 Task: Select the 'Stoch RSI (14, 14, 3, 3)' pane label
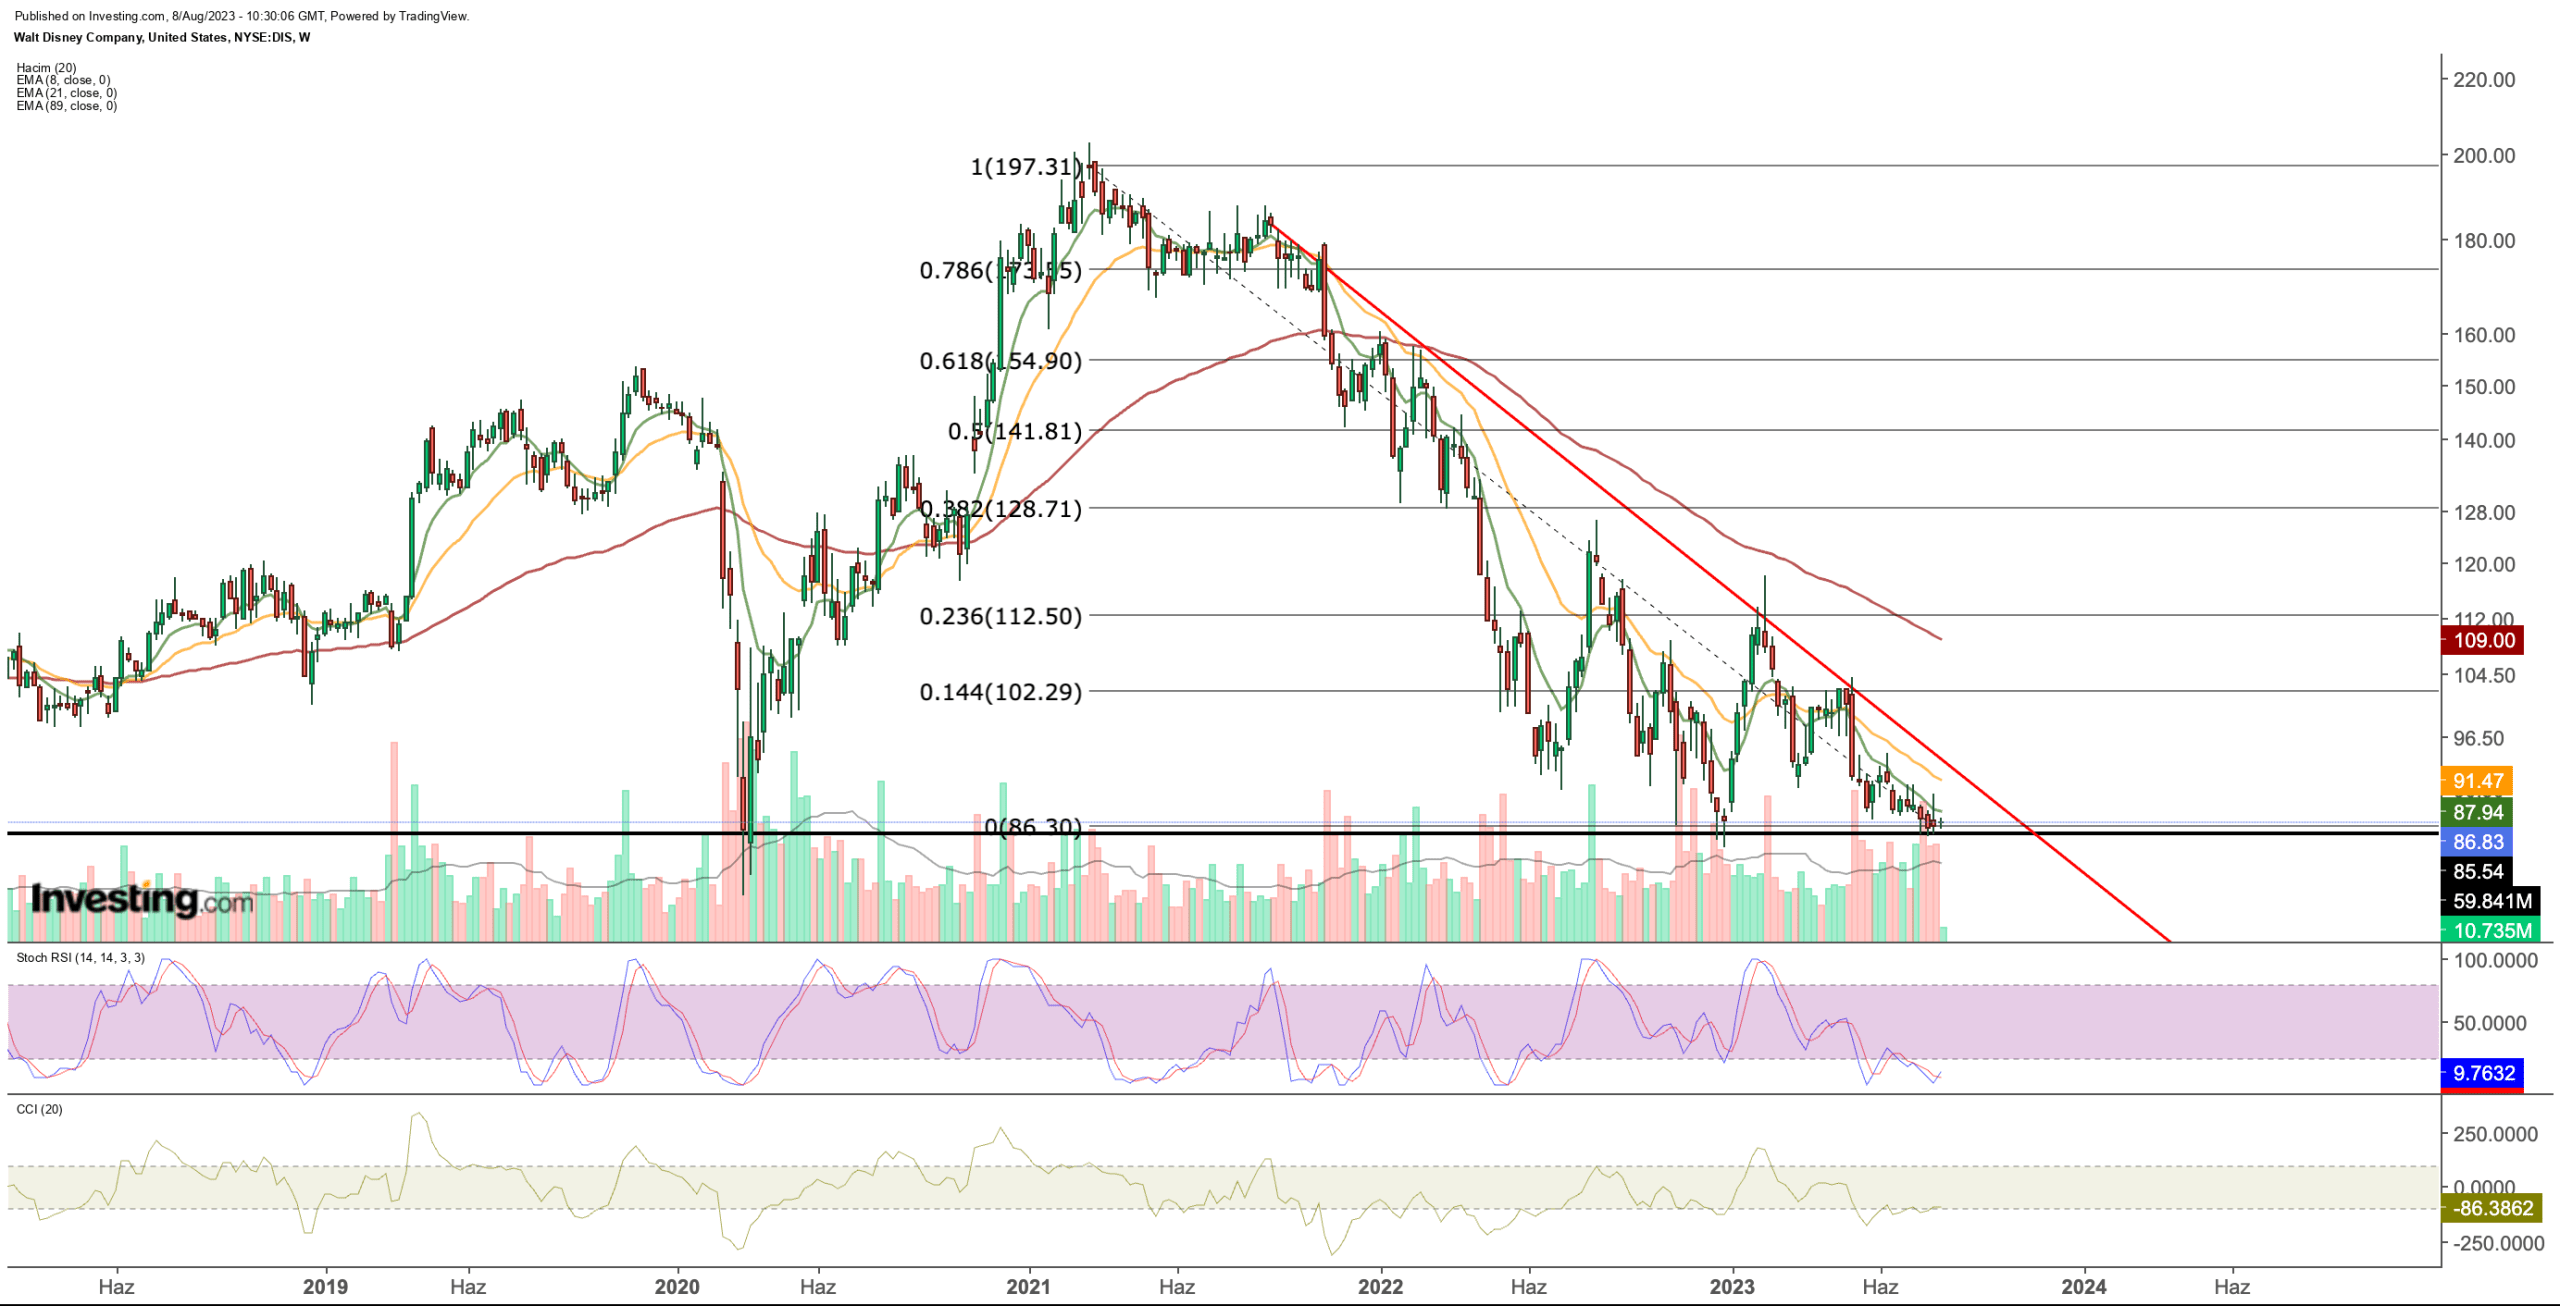pyautogui.click(x=80, y=958)
